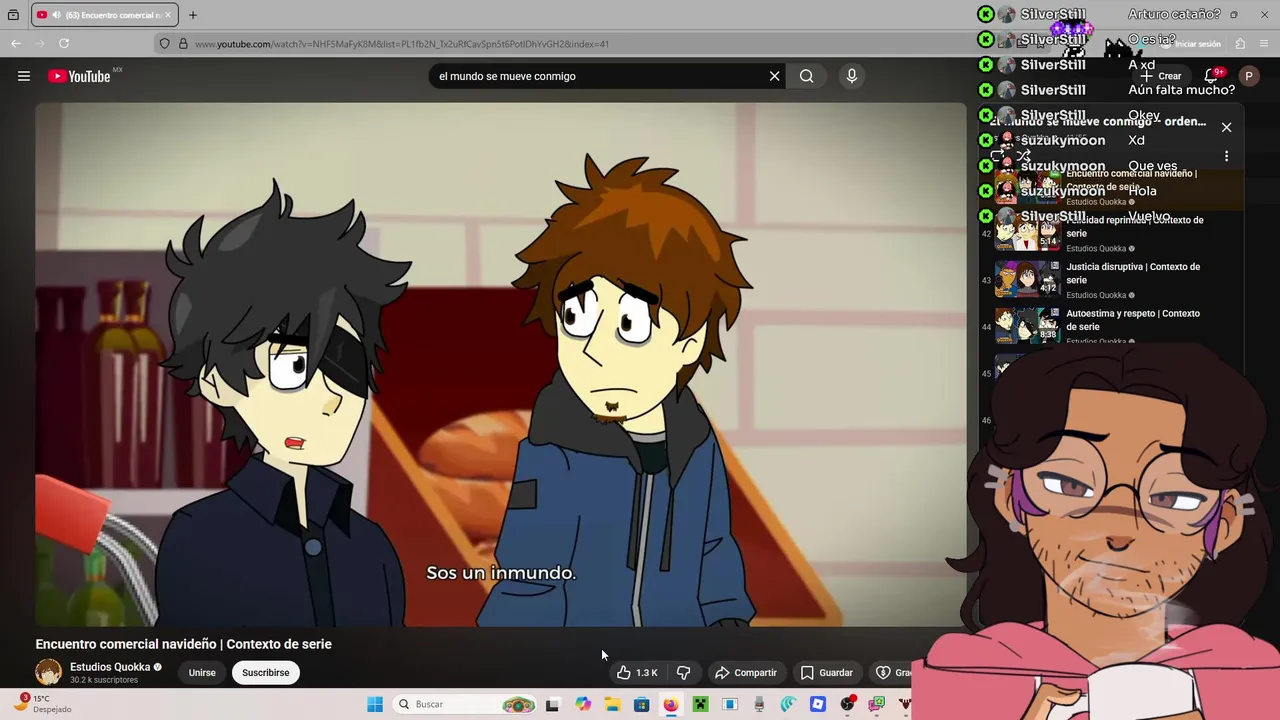This screenshot has width=1280, height=720.
Task: Play 'Justicia disruptiva | Contexto de serie'
Action: 1133,273
